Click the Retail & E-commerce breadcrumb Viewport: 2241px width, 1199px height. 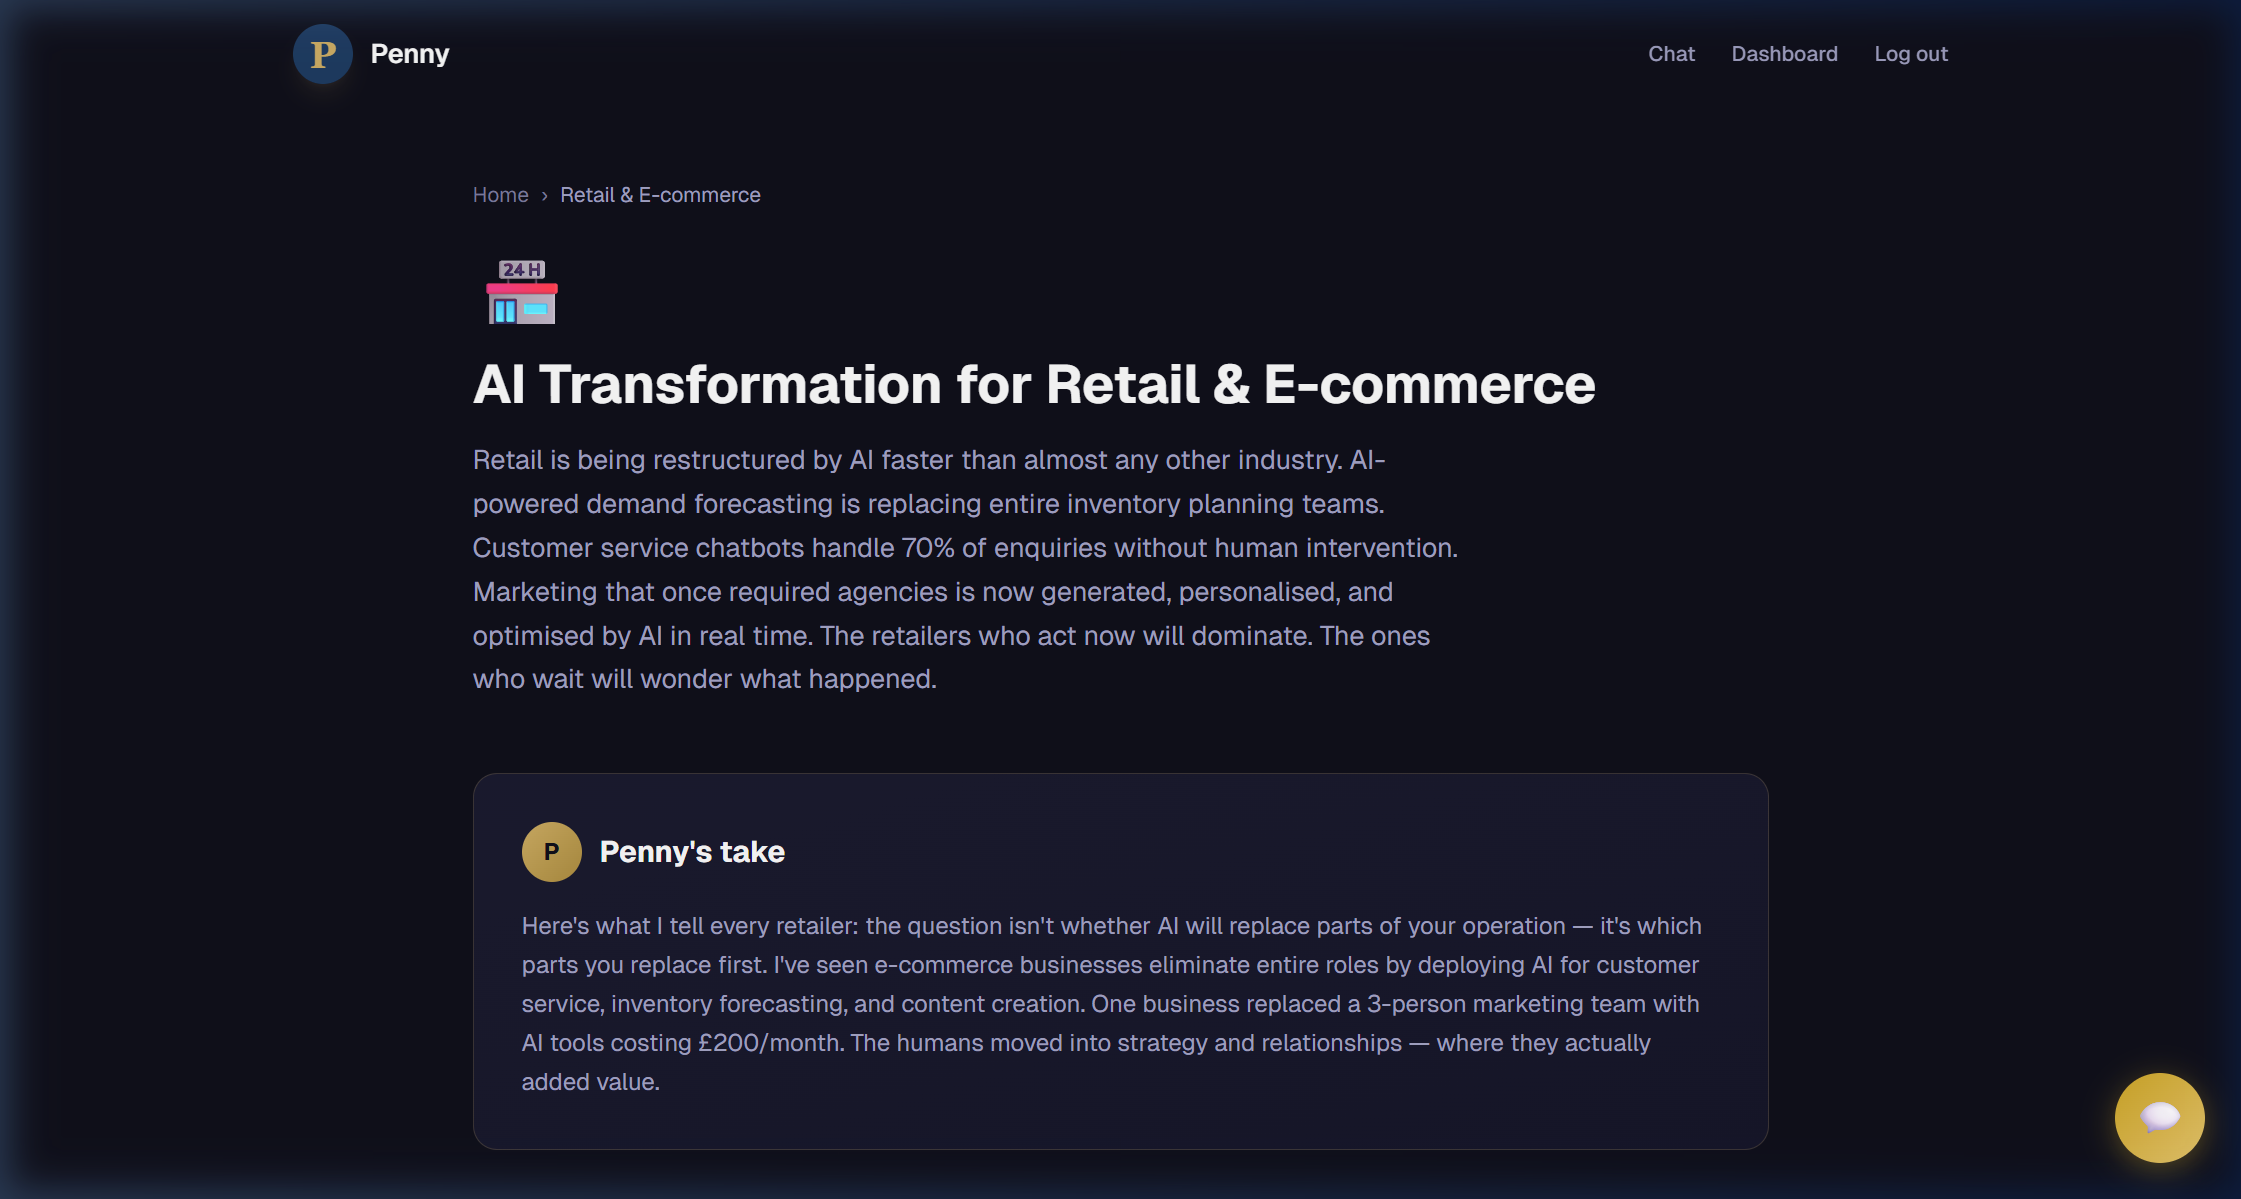[x=660, y=194]
